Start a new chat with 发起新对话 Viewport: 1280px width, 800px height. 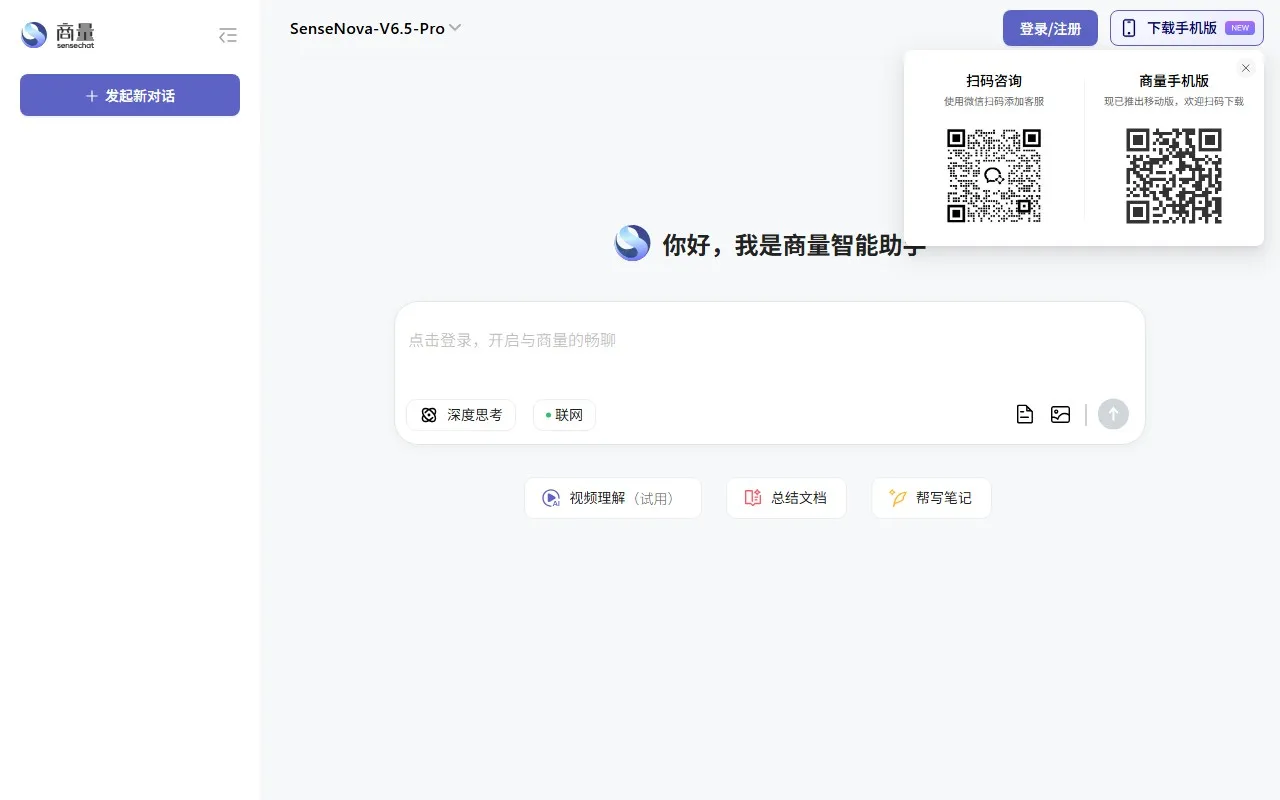click(129, 95)
